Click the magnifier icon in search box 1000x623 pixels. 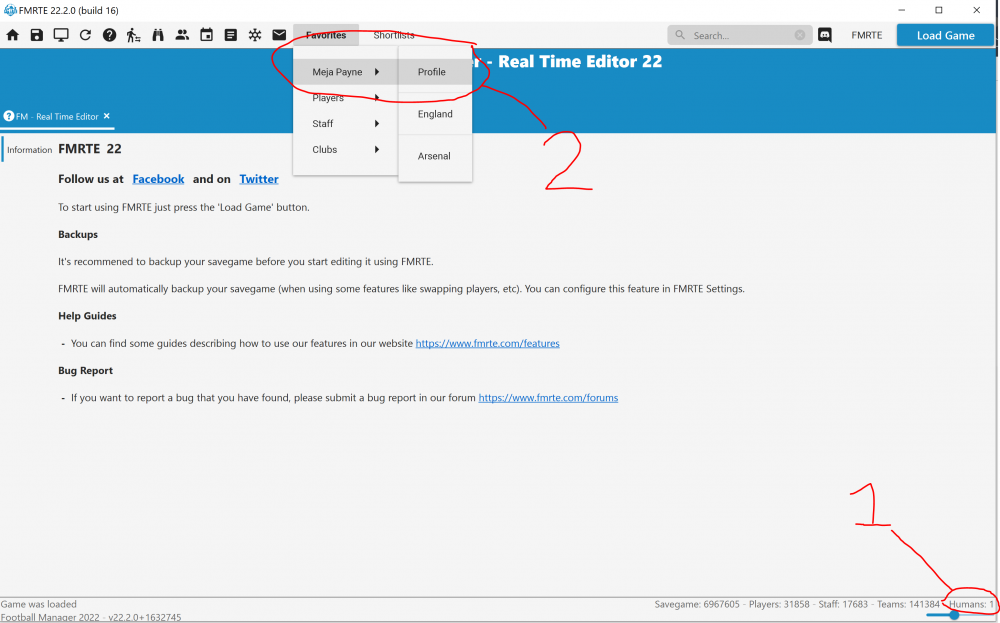coord(680,35)
